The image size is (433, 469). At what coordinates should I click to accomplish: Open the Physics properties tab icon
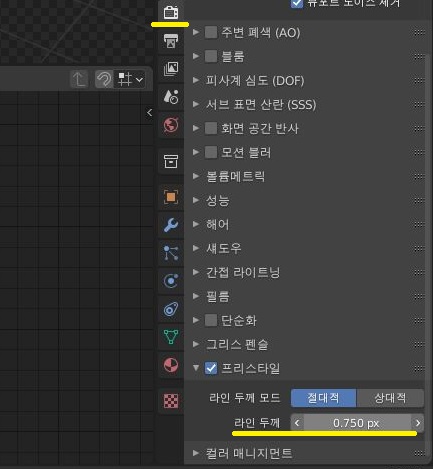[x=171, y=281]
